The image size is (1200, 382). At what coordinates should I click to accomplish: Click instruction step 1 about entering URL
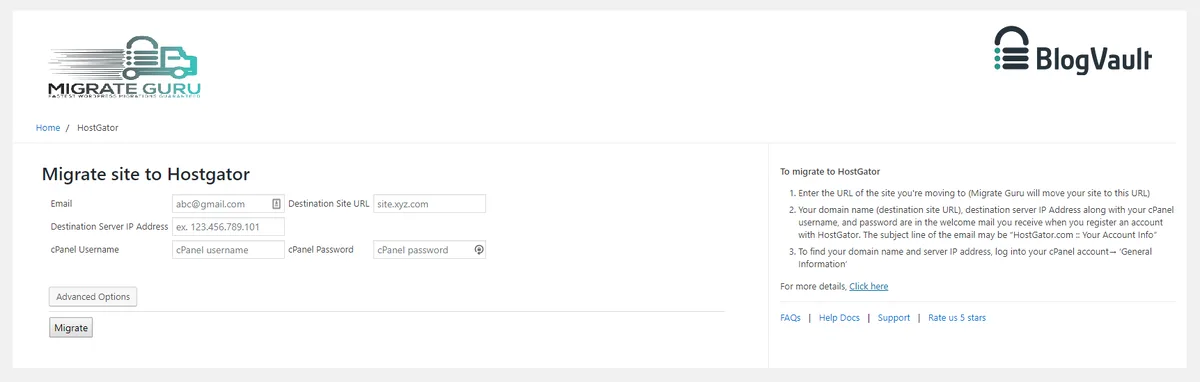(973, 192)
